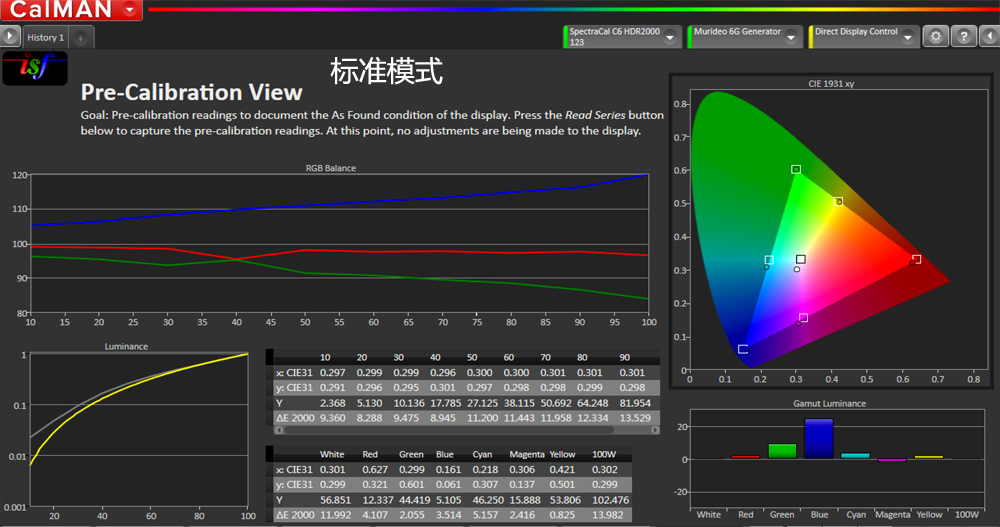Expand the SpectraCal C6 HDR2000 meter dropdown

pos(672,37)
